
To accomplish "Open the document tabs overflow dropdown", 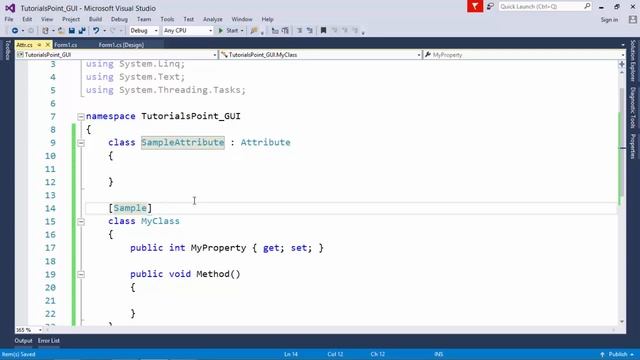I will (x=623, y=45).
